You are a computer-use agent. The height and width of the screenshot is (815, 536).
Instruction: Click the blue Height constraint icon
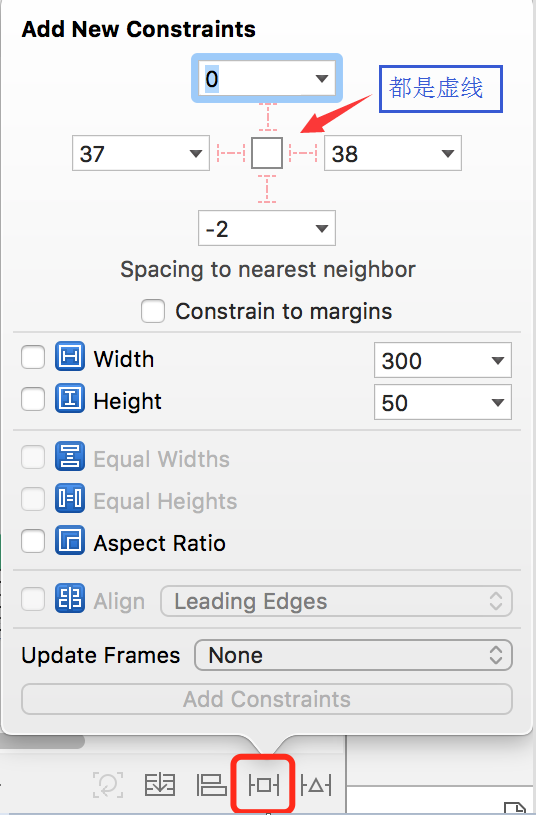(x=70, y=398)
